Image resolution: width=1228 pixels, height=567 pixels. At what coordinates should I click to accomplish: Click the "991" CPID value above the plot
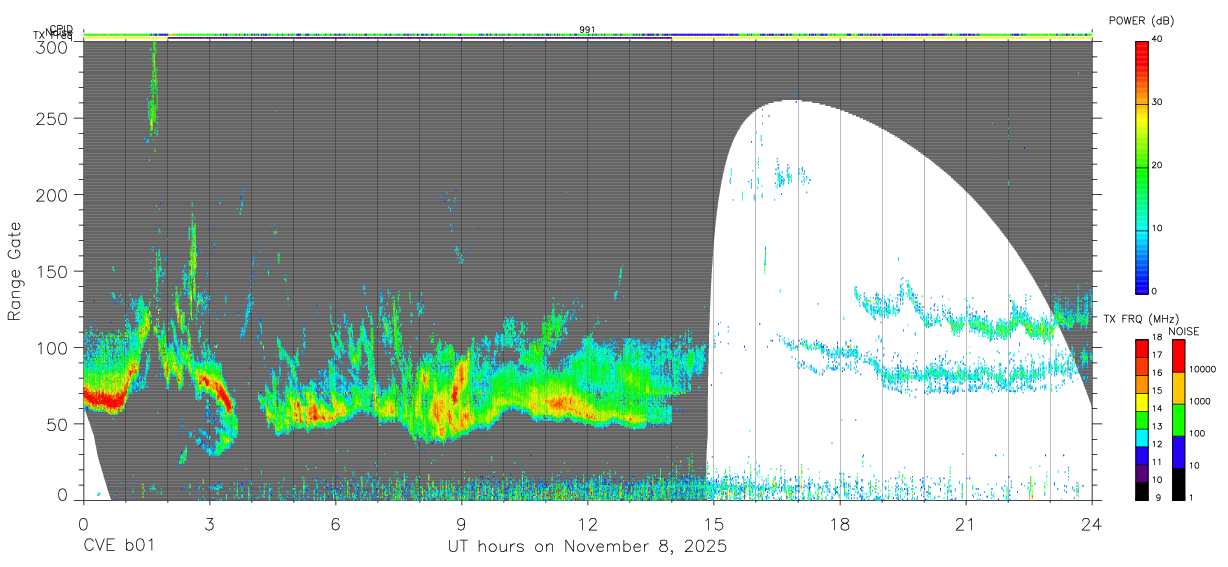[587, 30]
